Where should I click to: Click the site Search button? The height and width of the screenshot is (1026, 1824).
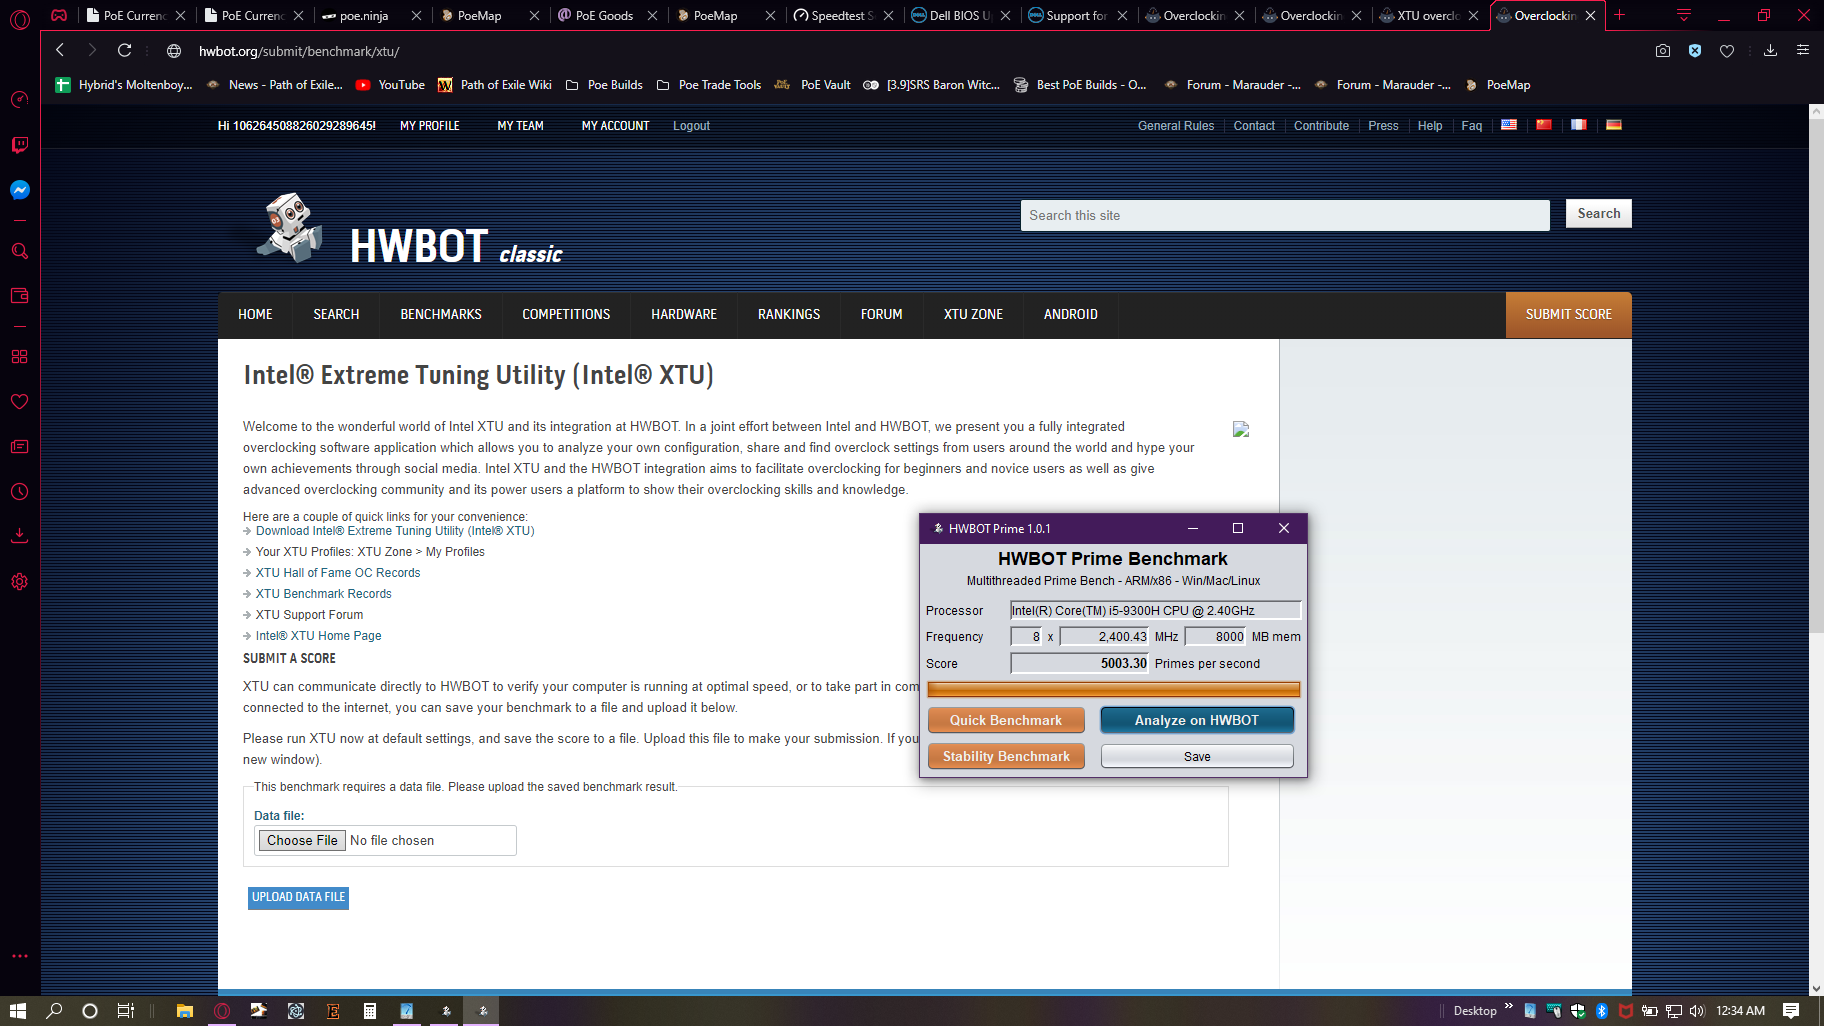[1598, 213]
